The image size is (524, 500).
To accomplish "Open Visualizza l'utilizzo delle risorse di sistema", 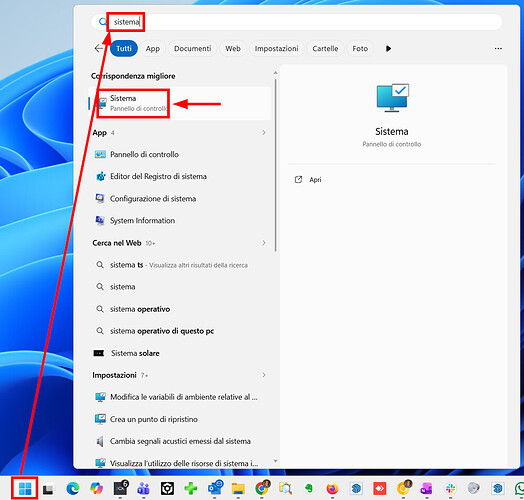I will [179, 463].
